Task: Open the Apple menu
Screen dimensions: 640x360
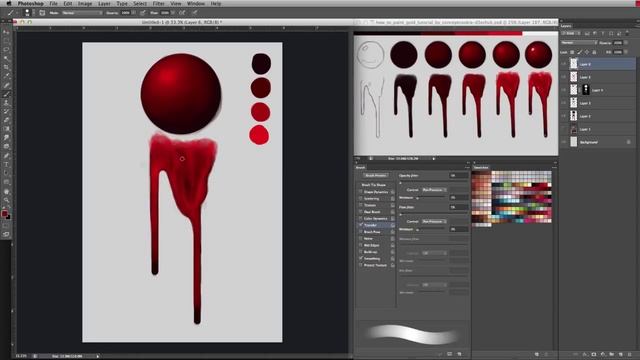Action: point(9,3)
